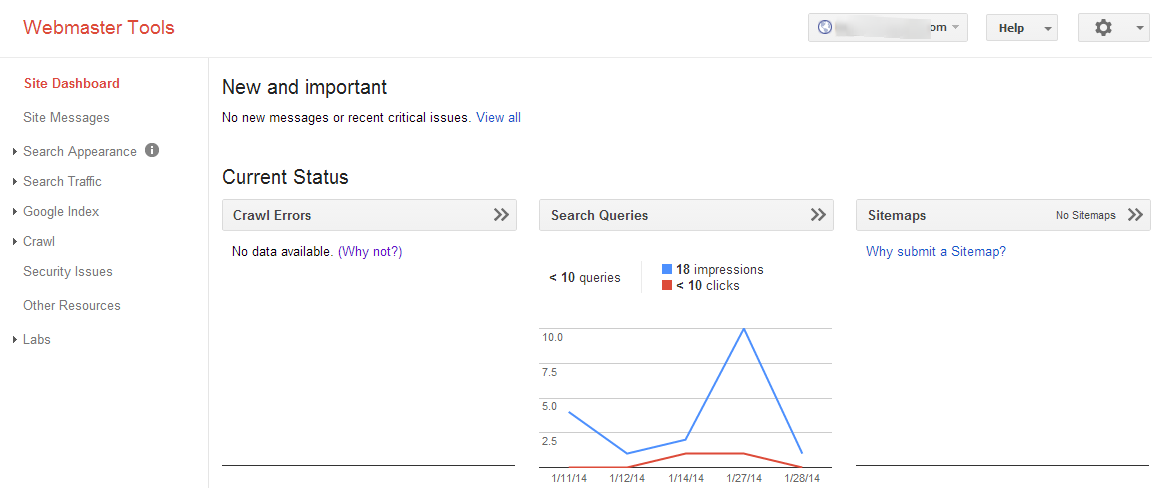
Task: Click the blue line peak at 1/27/14
Action: 743,328
